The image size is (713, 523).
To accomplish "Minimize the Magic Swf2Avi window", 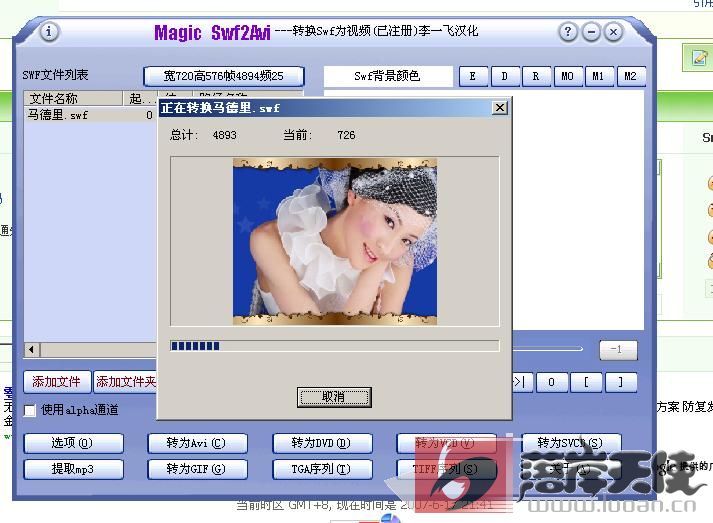I will point(591,32).
